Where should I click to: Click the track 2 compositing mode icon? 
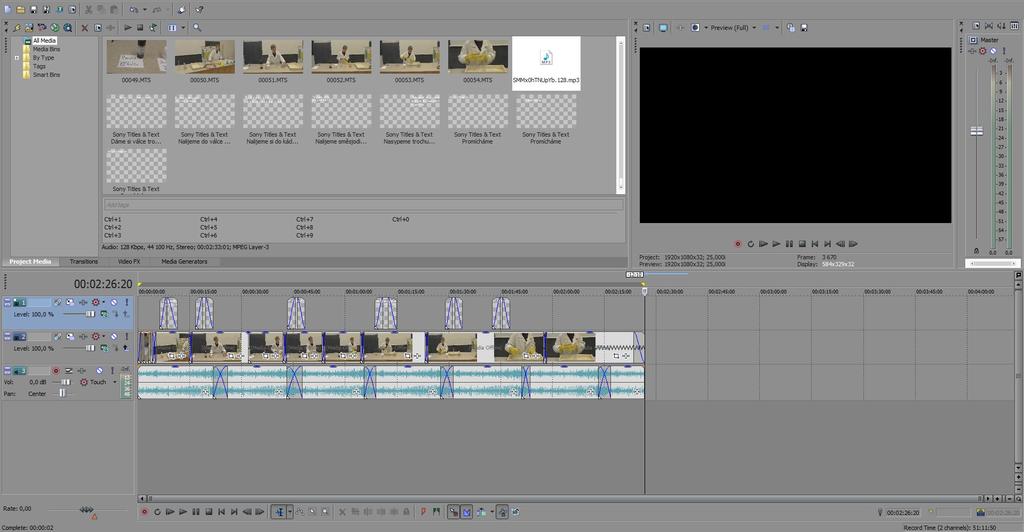coord(104,349)
